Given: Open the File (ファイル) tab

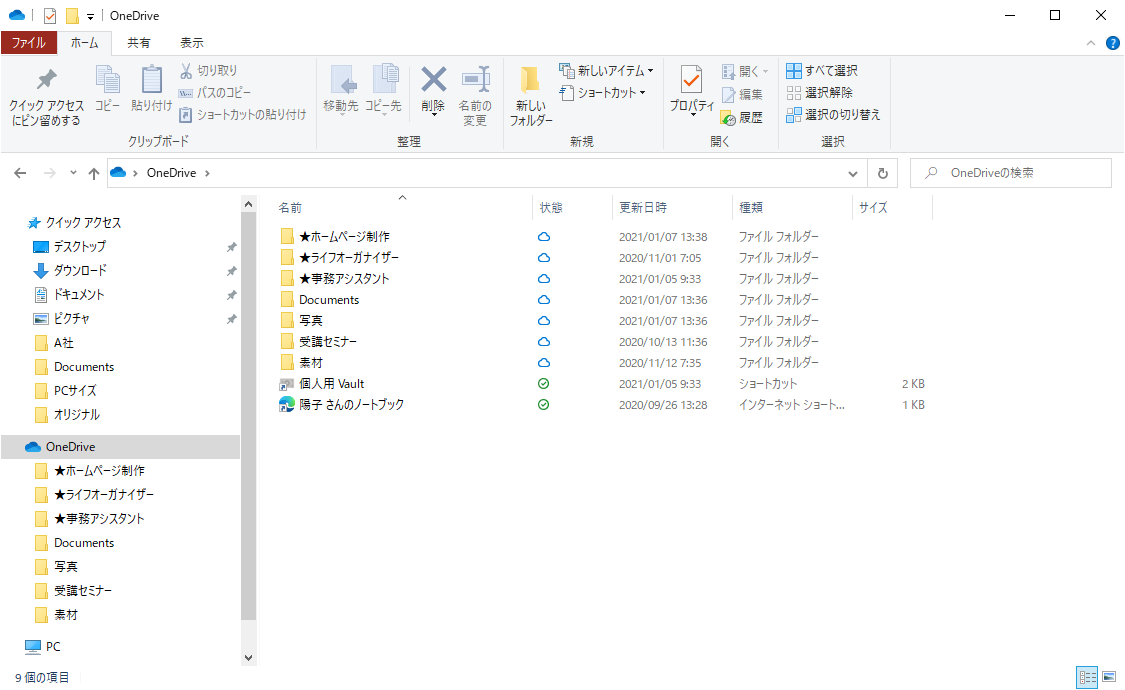Looking at the screenshot, I should (29, 43).
